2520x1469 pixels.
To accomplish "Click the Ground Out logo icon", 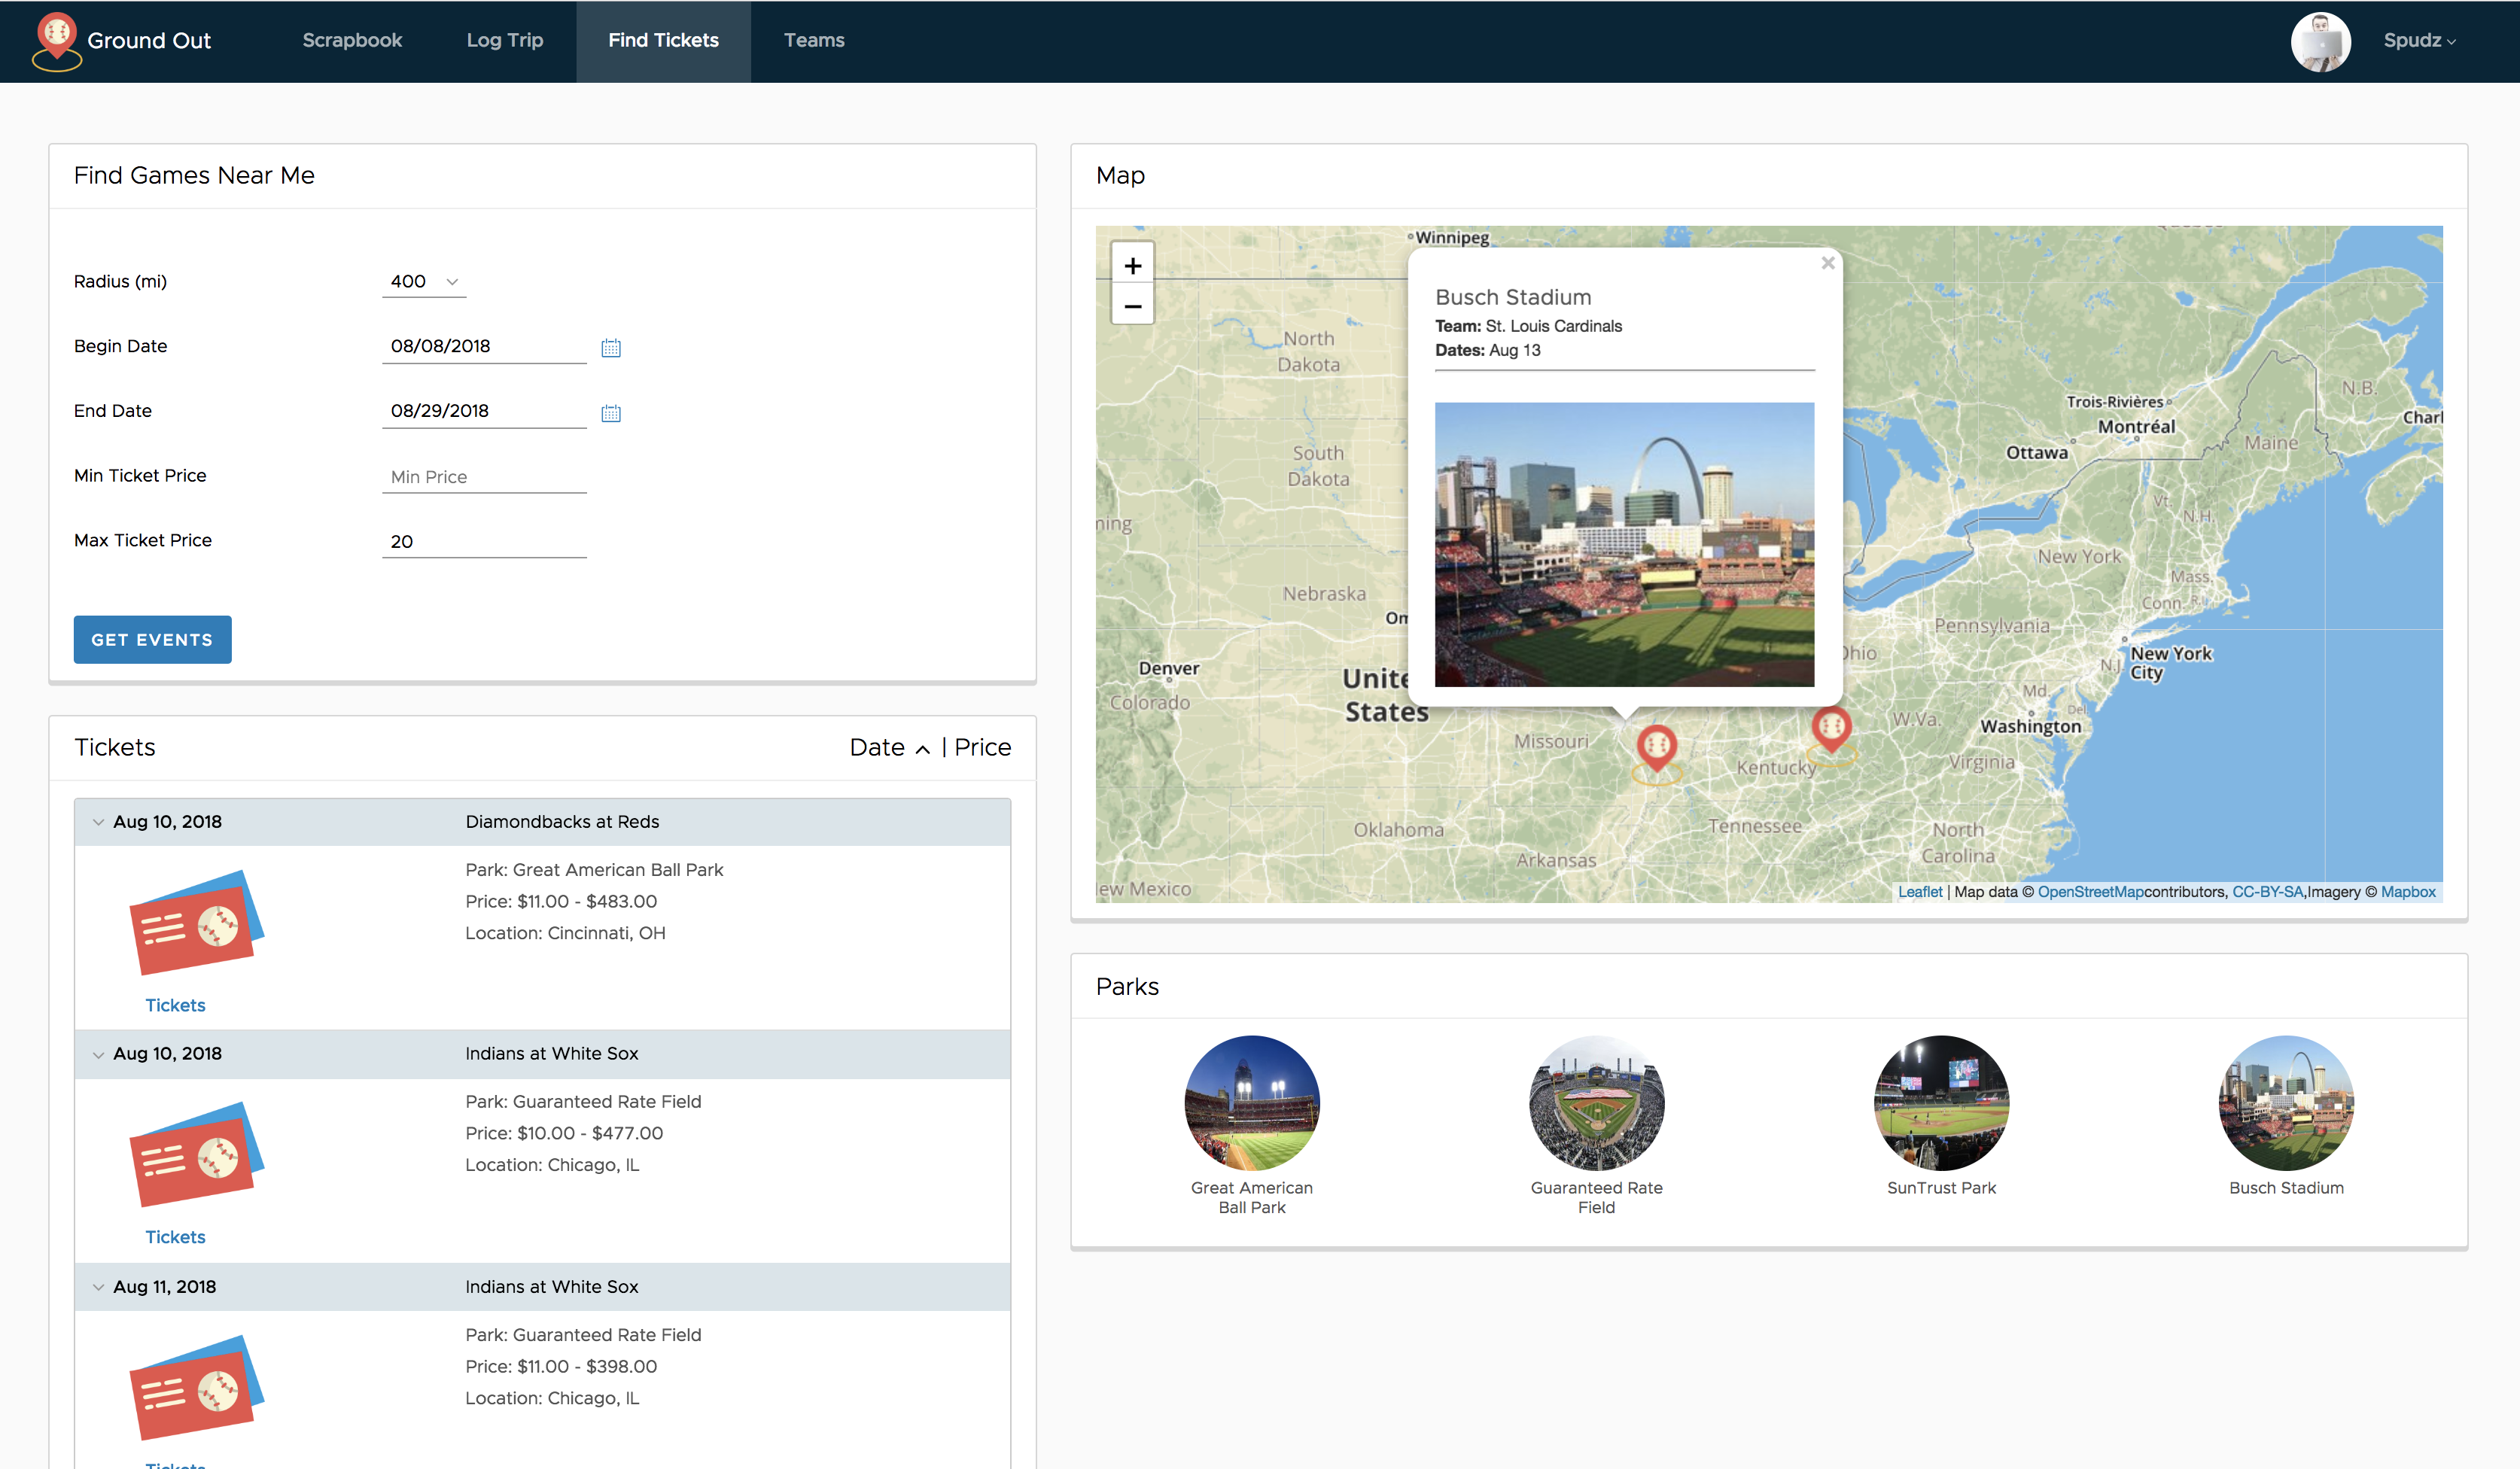I will [x=53, y=40].
